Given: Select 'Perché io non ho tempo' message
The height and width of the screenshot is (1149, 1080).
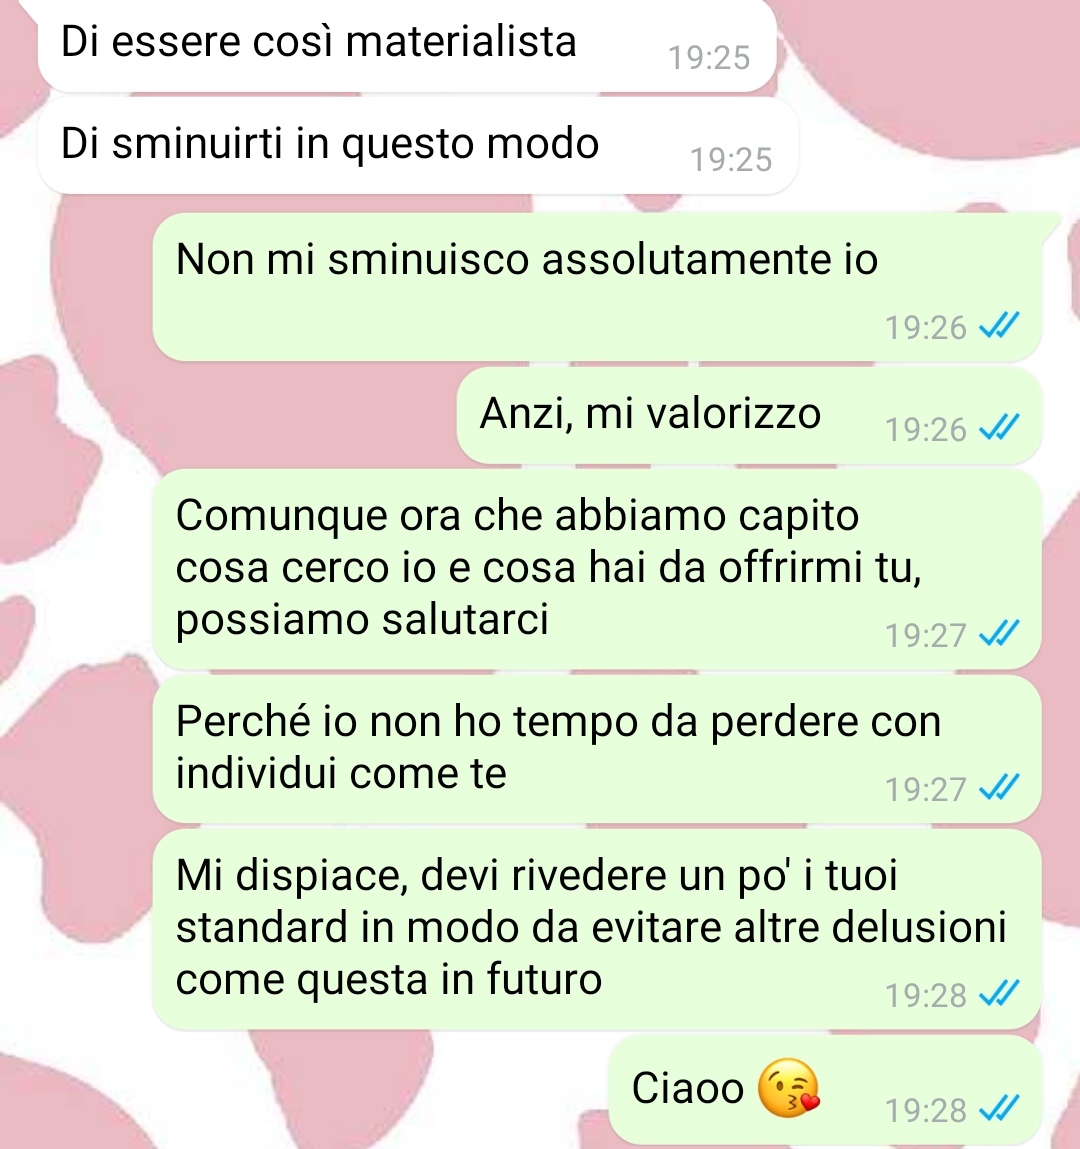Looking at the screenshot, I should 597,749.
